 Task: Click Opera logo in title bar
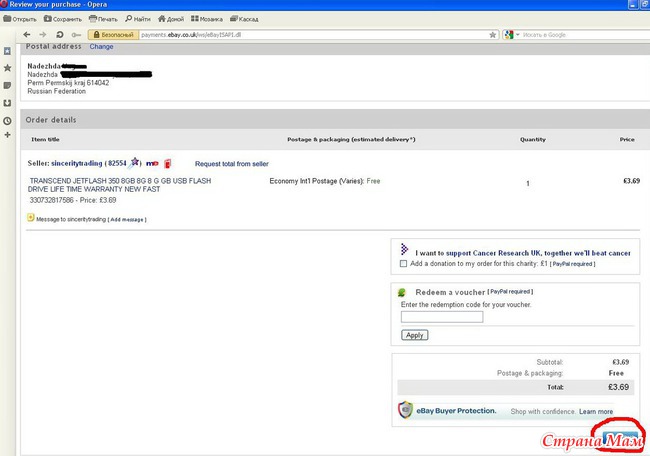pyautogui.click(x=4, y=4)
